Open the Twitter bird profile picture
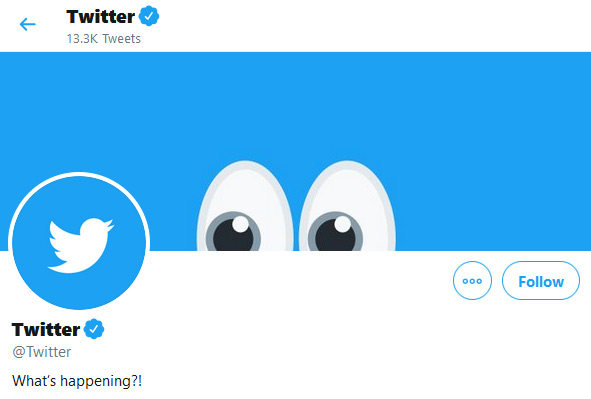This screenshot has width=591, height=399. click(79, 242)
